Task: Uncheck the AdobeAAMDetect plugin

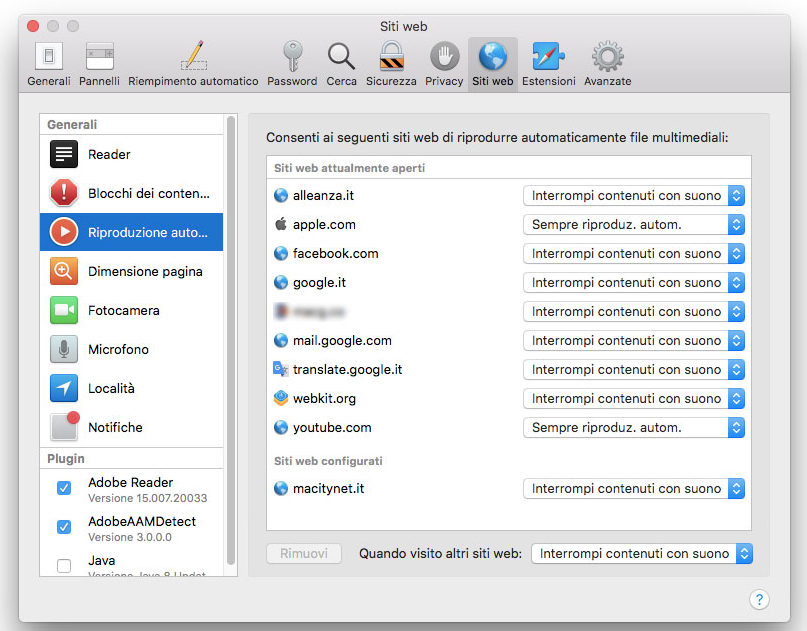Action: click(x=64, y=527)
